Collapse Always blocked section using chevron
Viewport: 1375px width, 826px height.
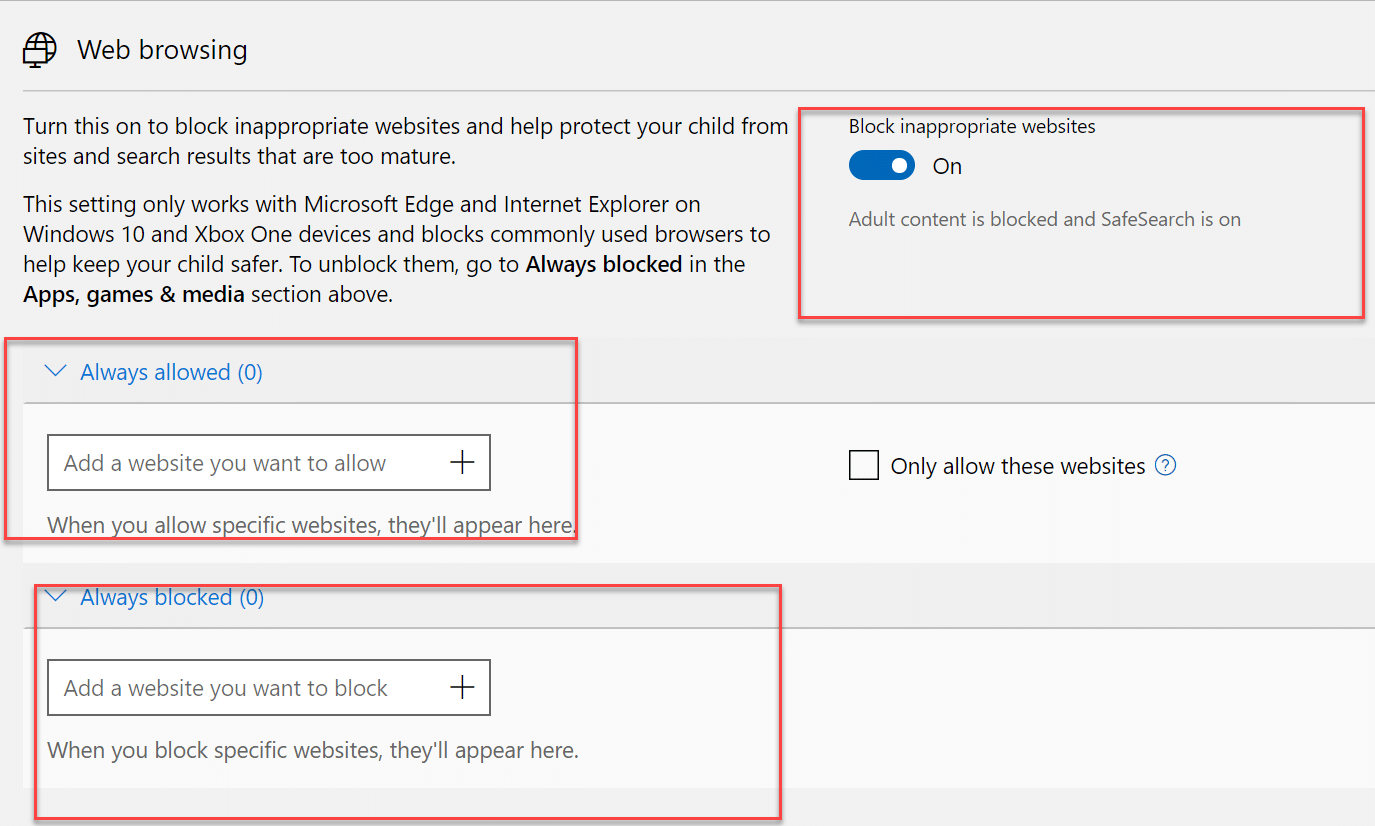point(57,596)
